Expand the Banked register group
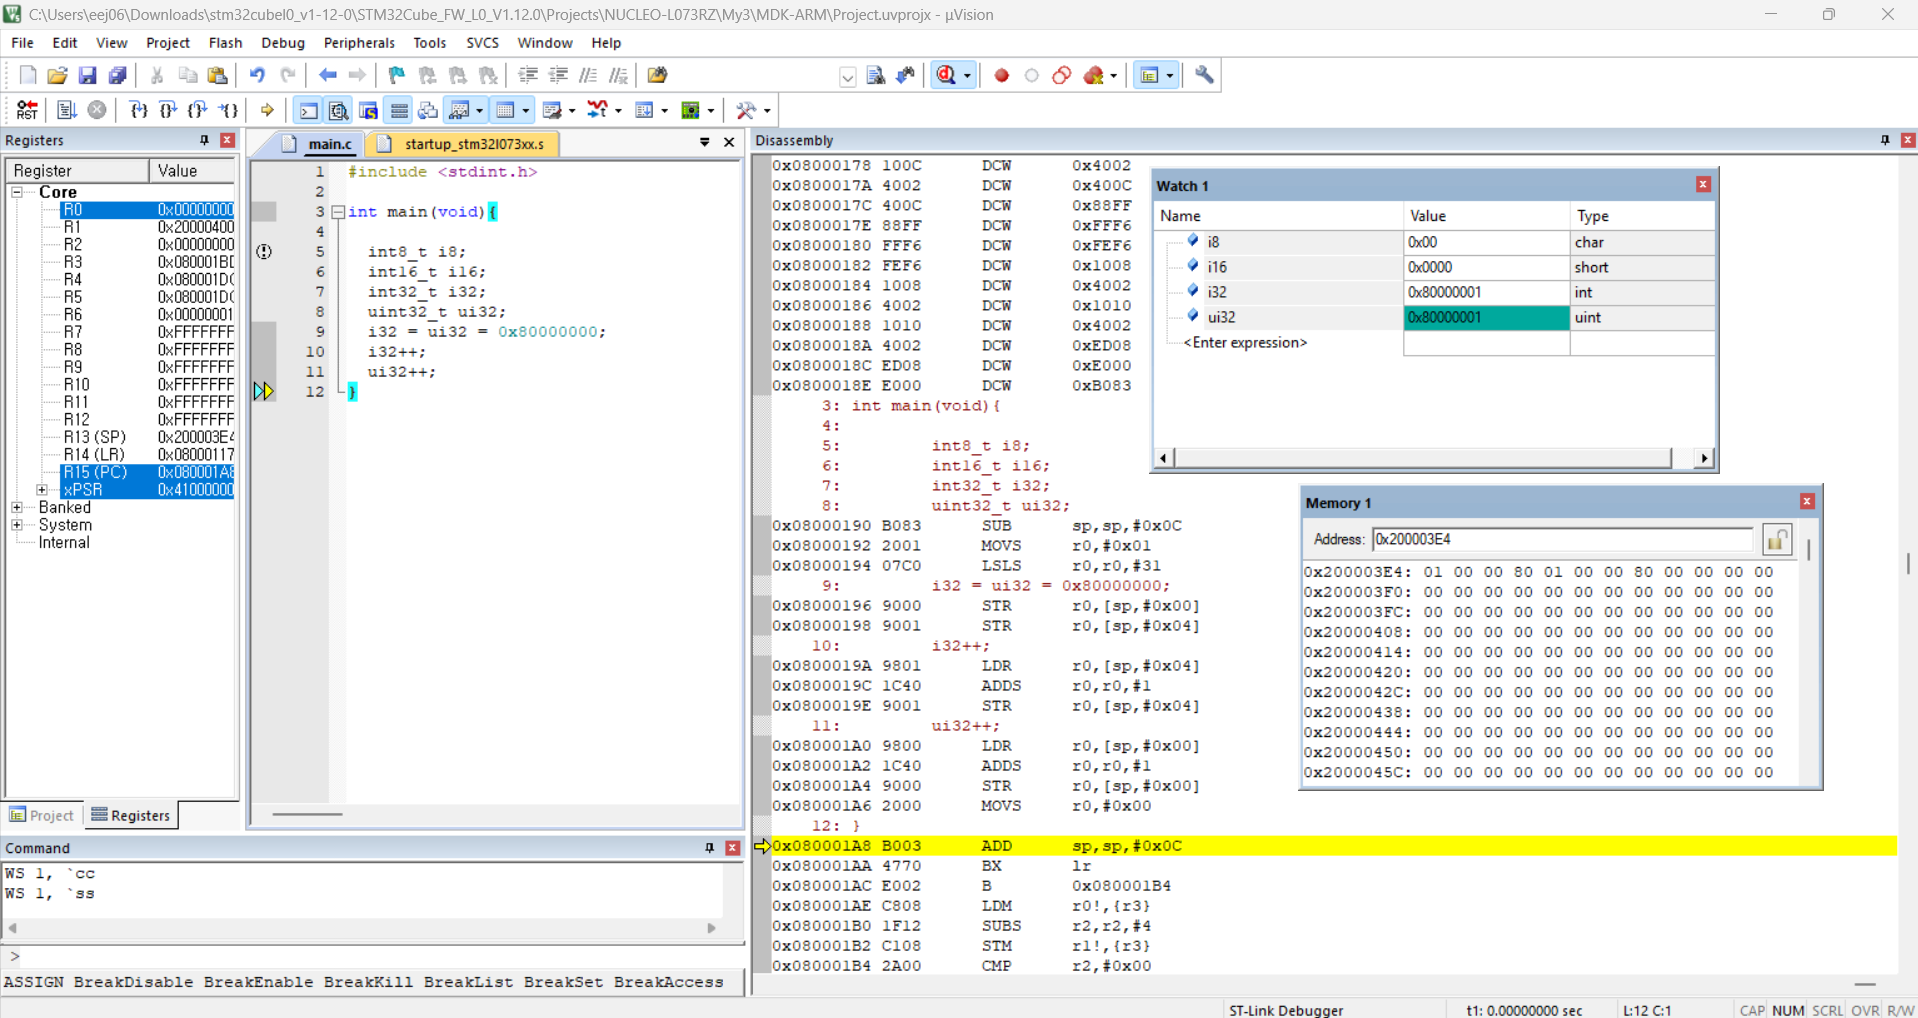1918x1018 pixels. point(17,508)
